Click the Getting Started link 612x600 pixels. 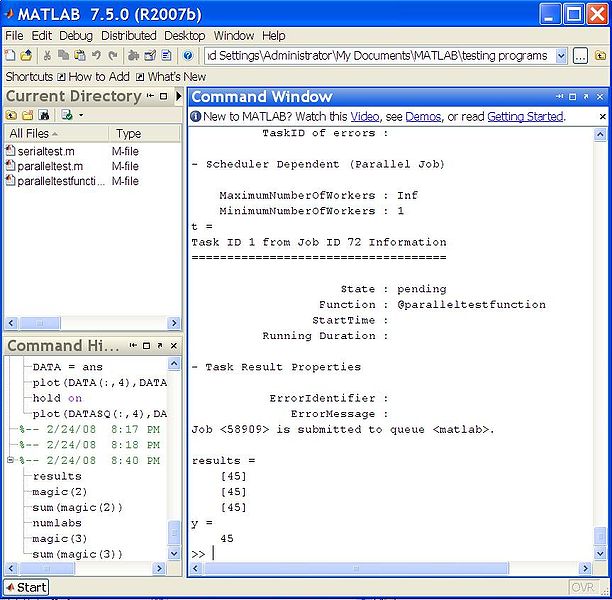click(525, 116)
